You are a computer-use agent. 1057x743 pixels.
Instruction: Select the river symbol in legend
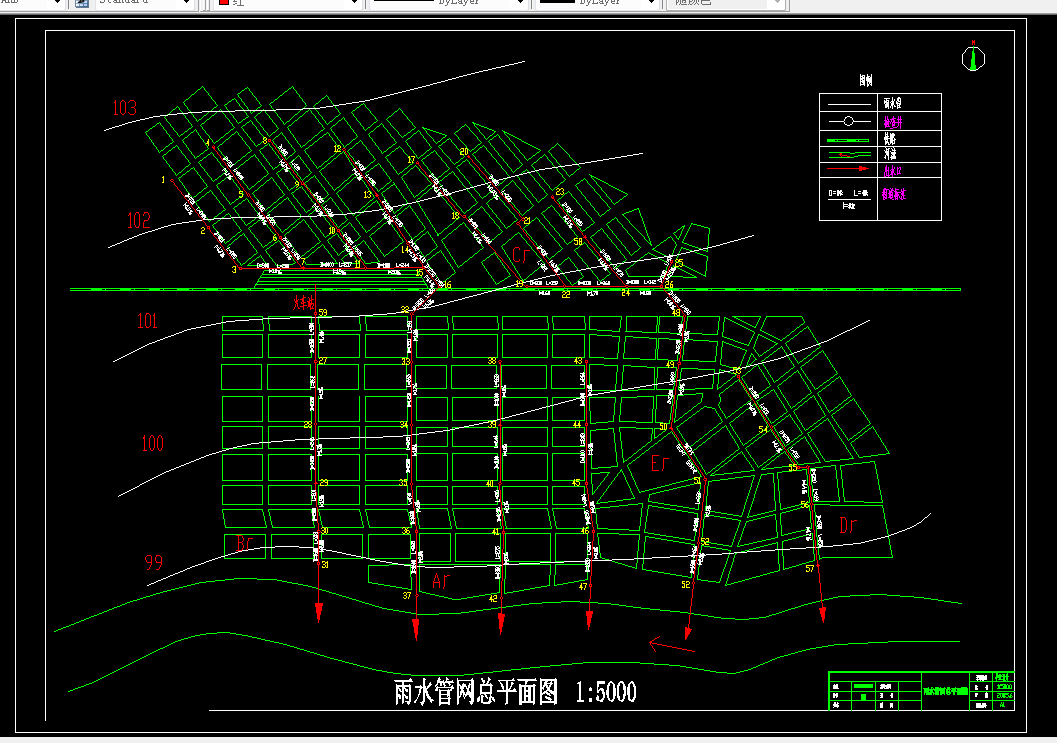coord(849,154)
